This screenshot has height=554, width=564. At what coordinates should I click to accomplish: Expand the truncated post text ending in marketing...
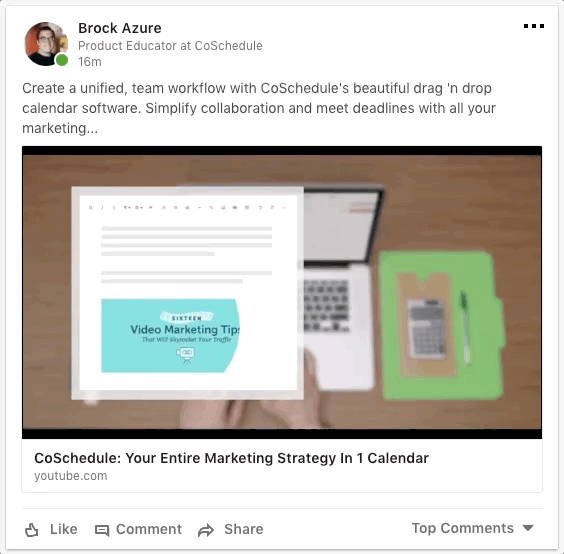click(x=60, y=128)
